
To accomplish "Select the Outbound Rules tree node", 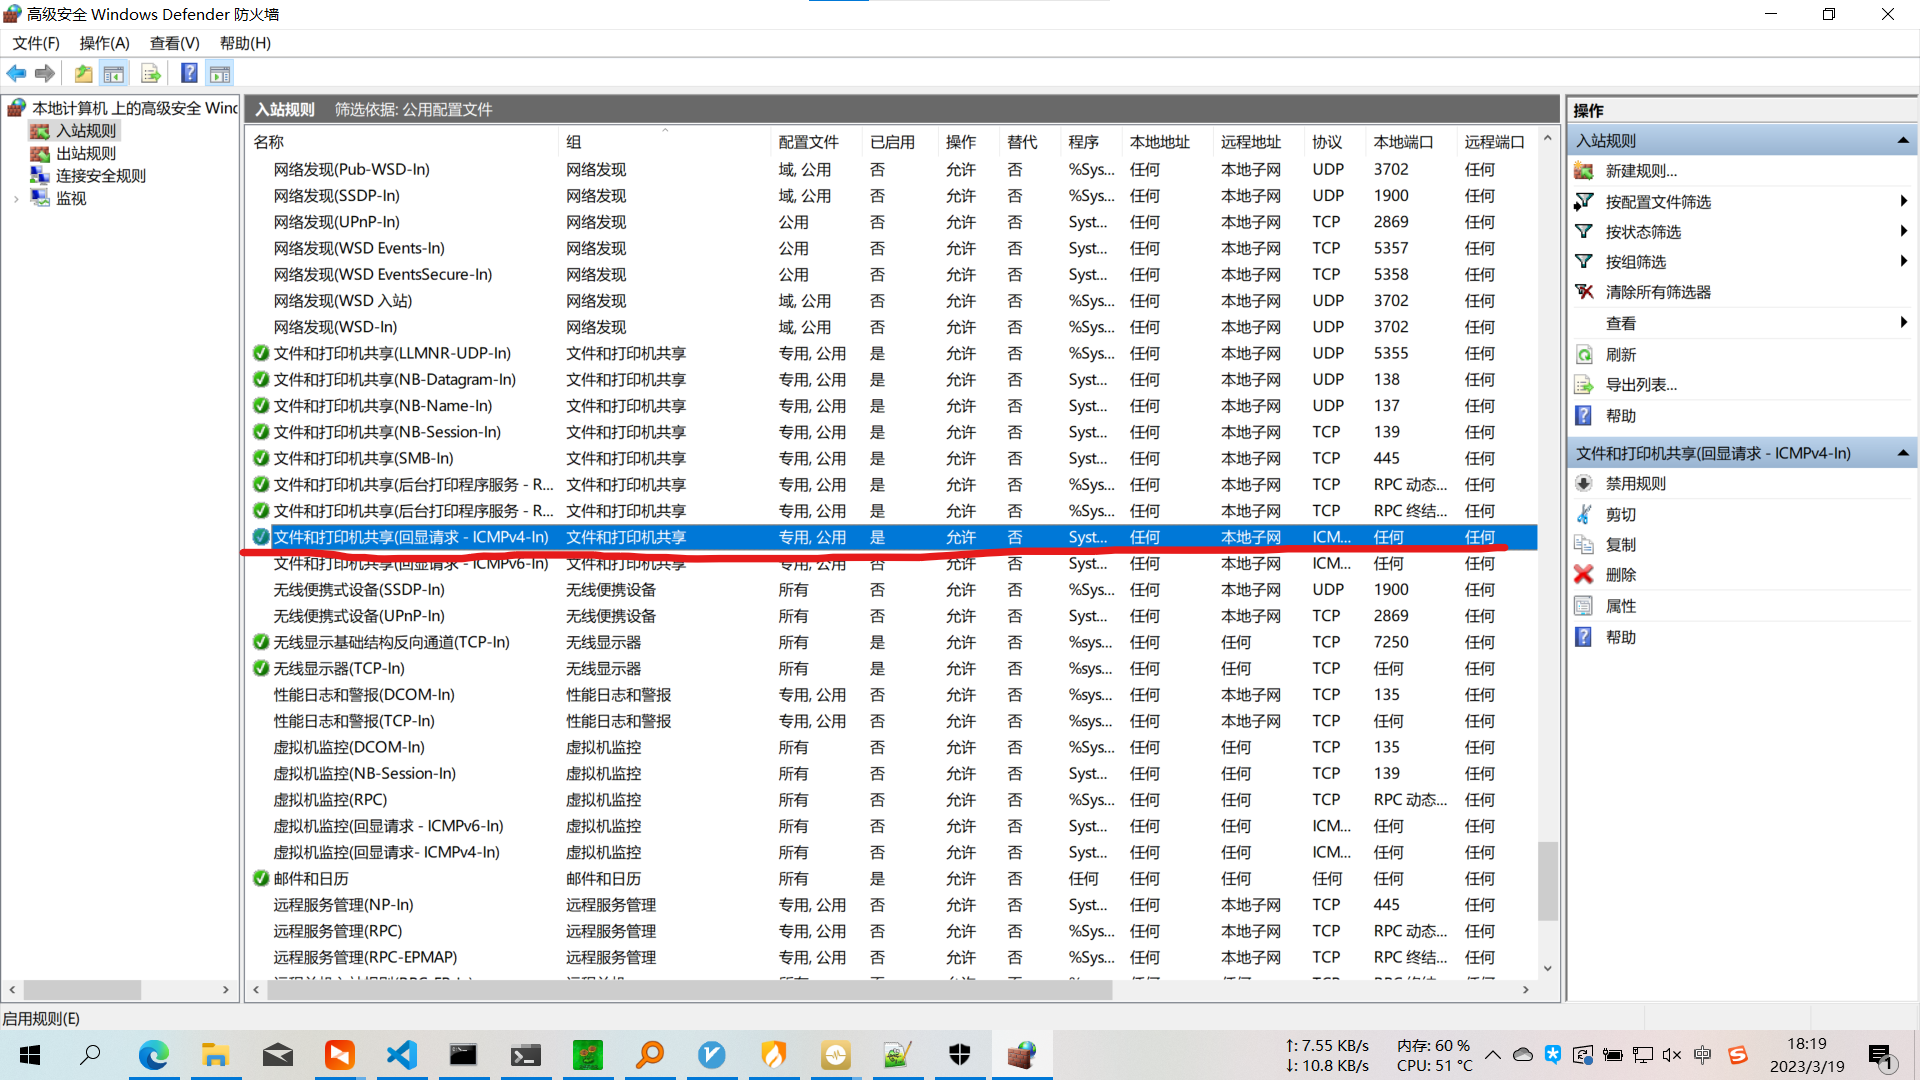I will (x=86, y=153).
